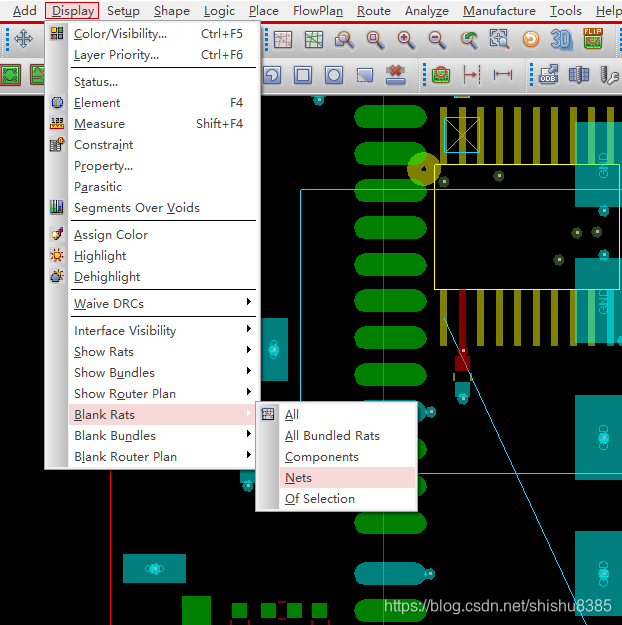Click the Zoom Out magnifier icon
This screenshot has width=622, height=625.
coord(437,40)
